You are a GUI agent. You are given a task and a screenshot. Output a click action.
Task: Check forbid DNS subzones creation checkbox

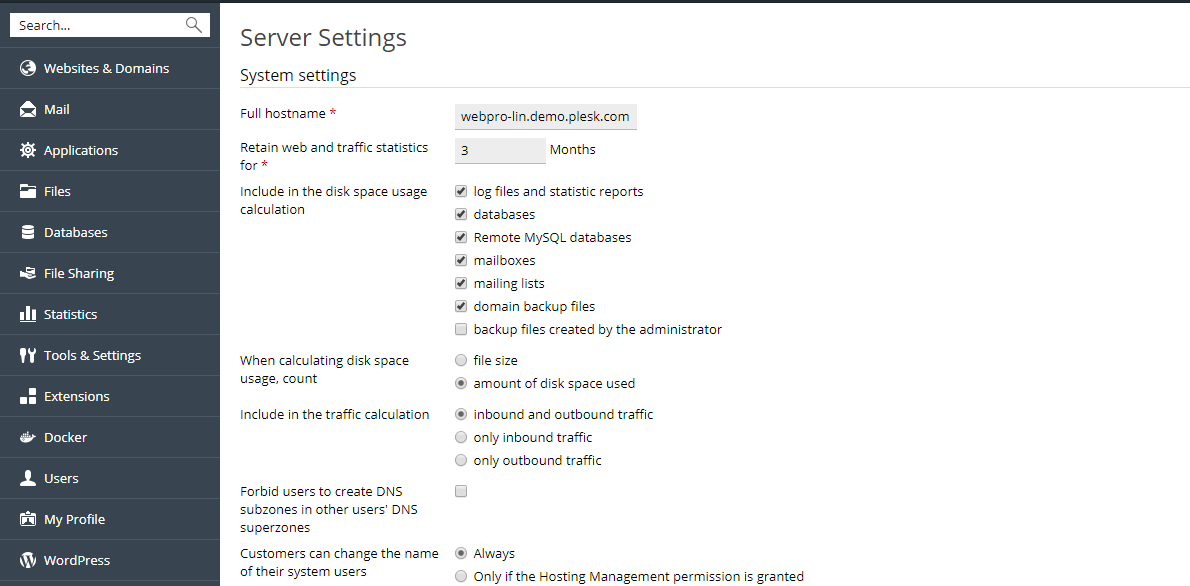point(461,491)
